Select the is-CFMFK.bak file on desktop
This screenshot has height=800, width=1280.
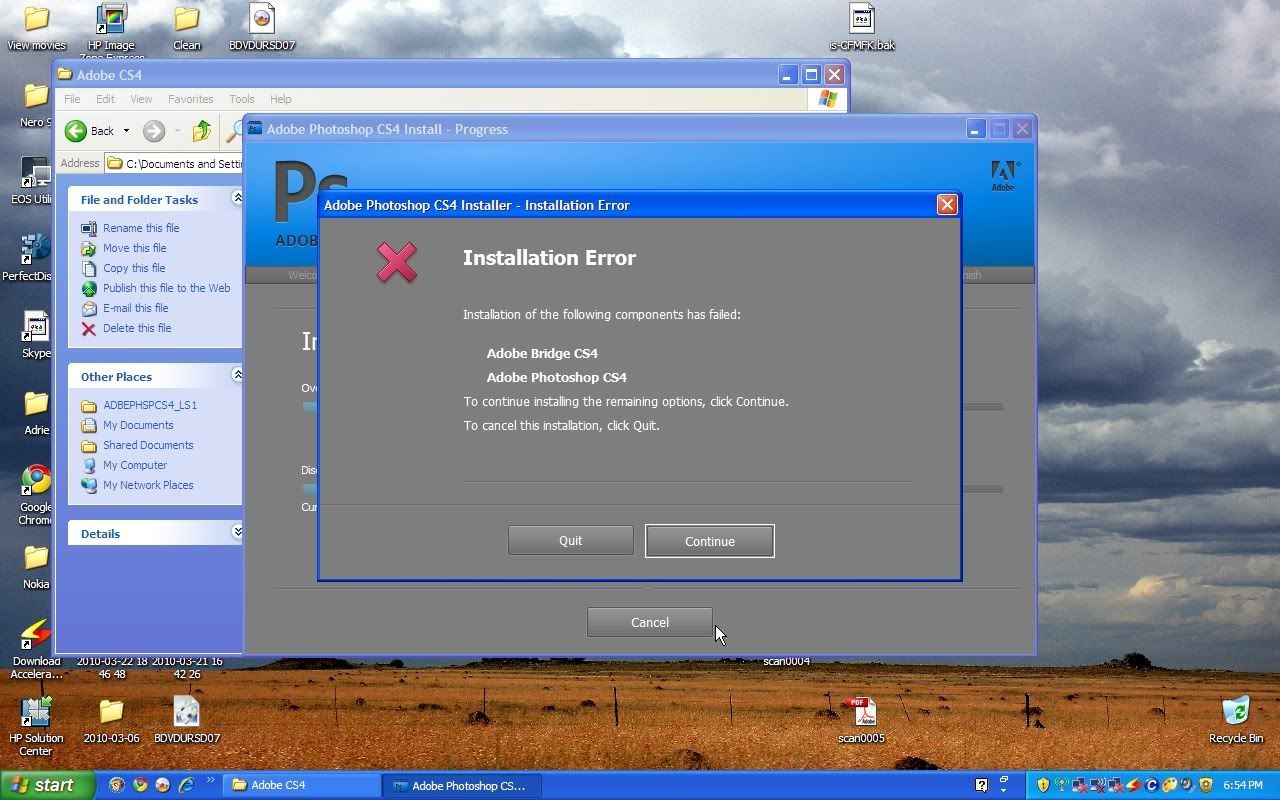click(x=862, y=28)
